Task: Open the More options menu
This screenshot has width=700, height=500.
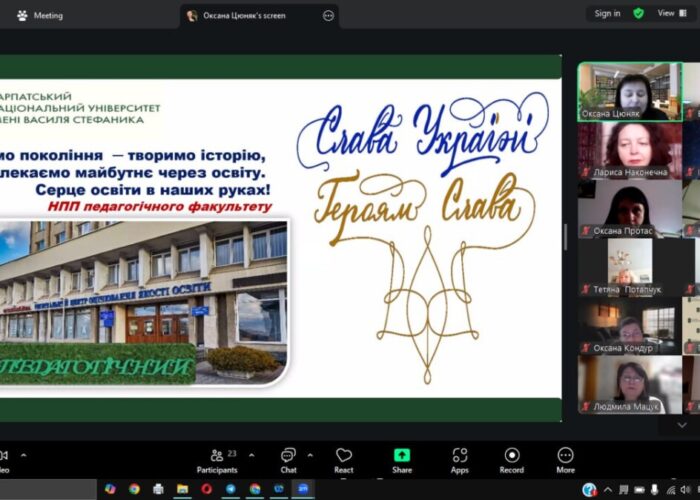Action: [566, 458]
